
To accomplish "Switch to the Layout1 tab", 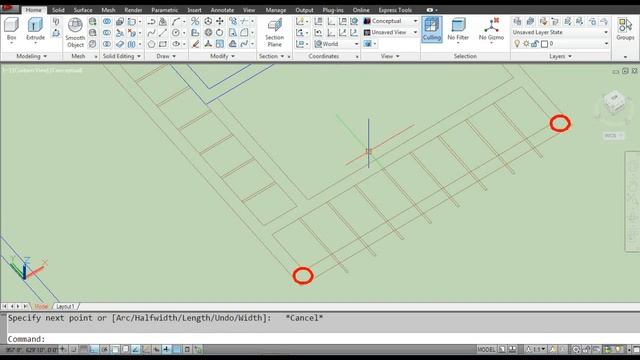I will tap(65, 306).
